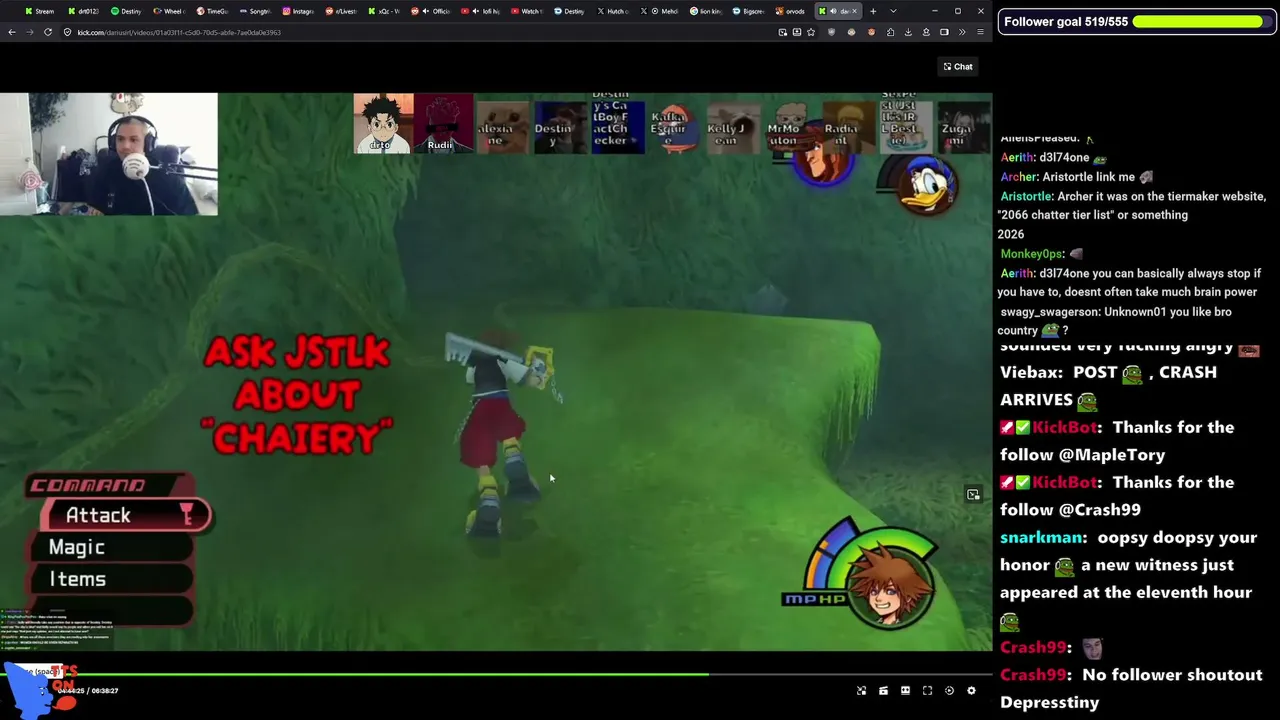Click the Monkey0ps username in chat
This screenshot has height=720, width=1280.
(1031, 254)
